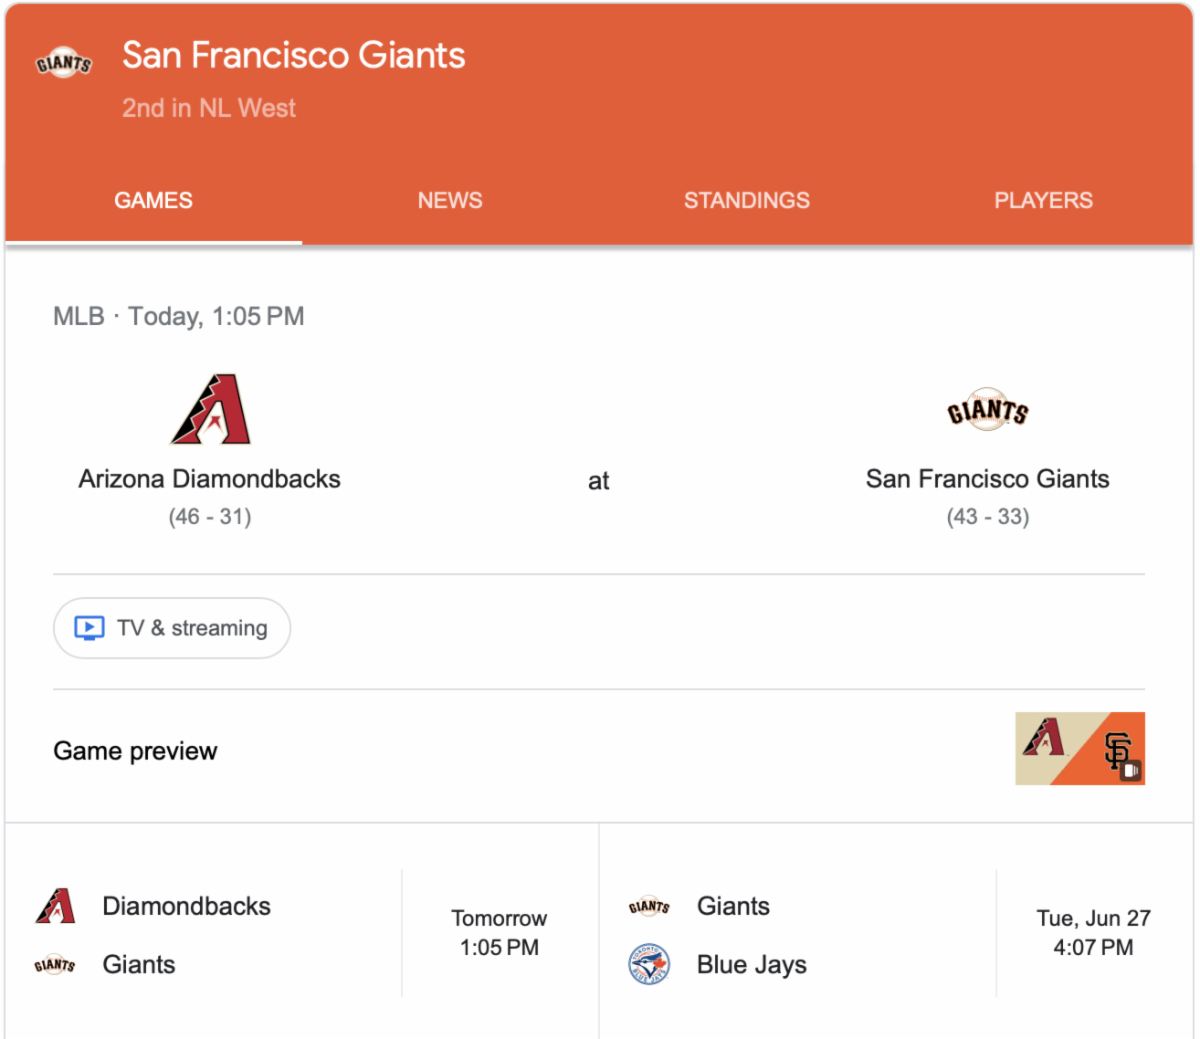Image resolution: width=1200 pixels, height=1039 pixels.
Task: Click the Giants icon in the Jun 27 game
Action: 648,907
